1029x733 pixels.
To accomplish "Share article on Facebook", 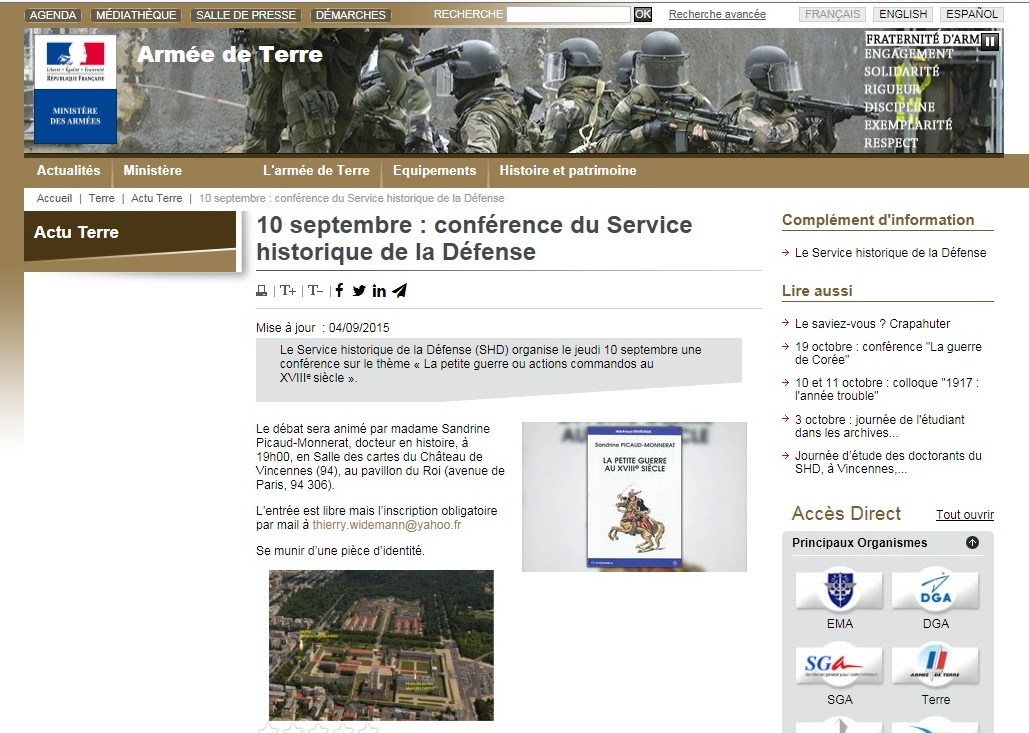I will click(x=339, y=291).
